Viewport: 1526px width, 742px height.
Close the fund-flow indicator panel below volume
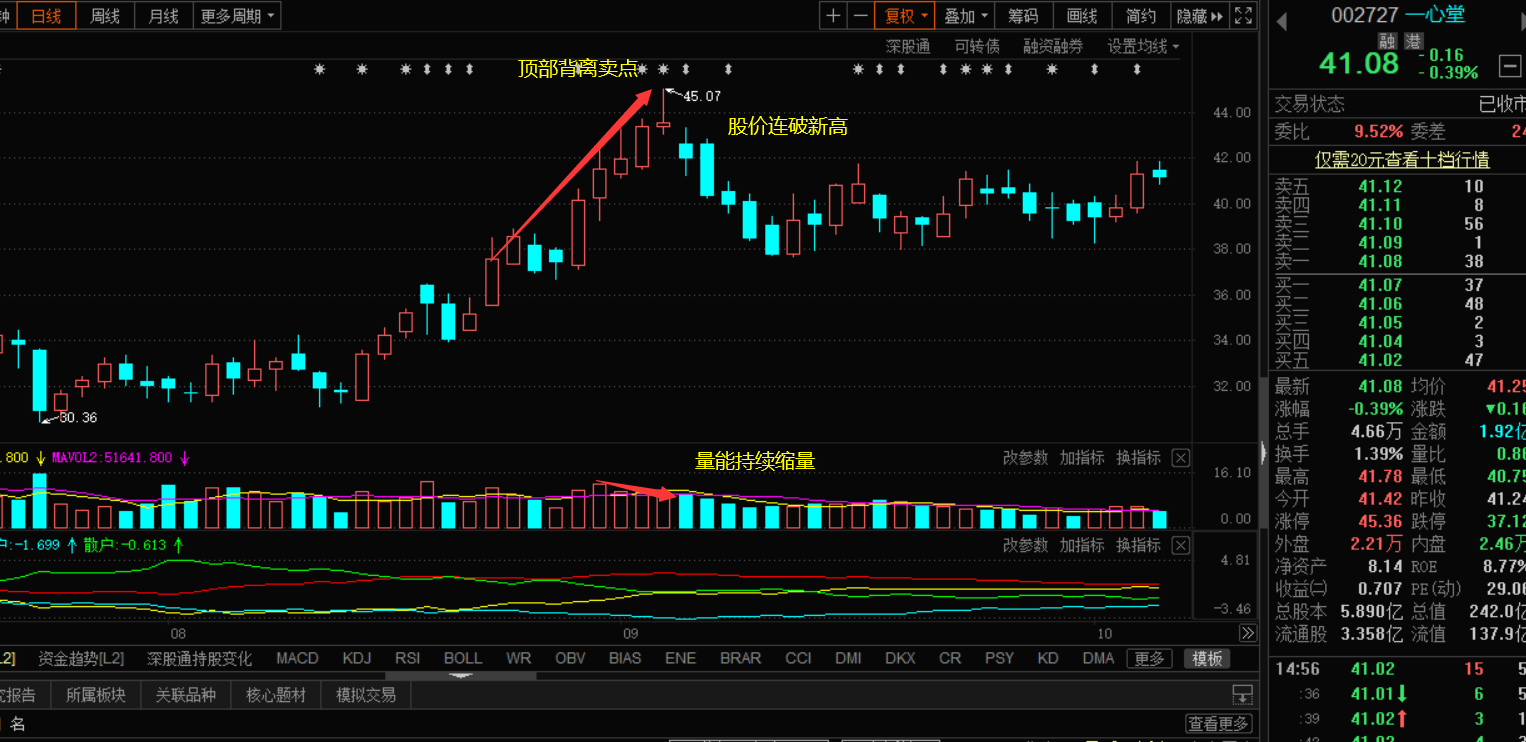tap(1181, 546)
